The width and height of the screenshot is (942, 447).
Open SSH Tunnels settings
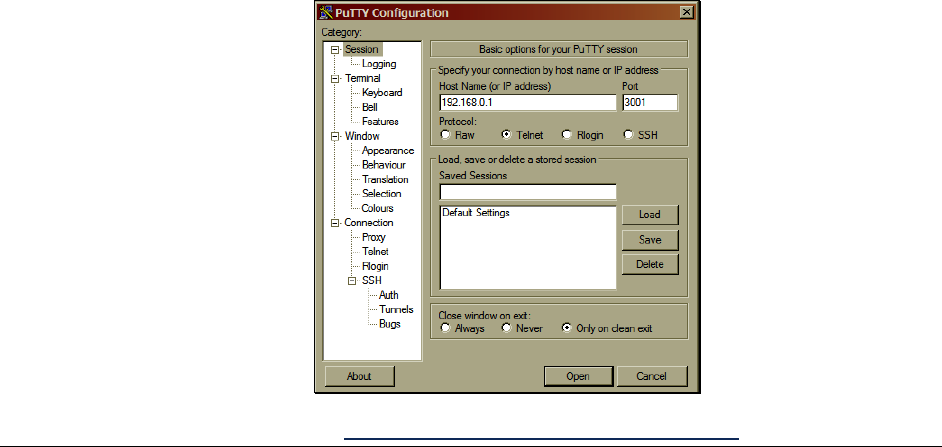[397, 309]
